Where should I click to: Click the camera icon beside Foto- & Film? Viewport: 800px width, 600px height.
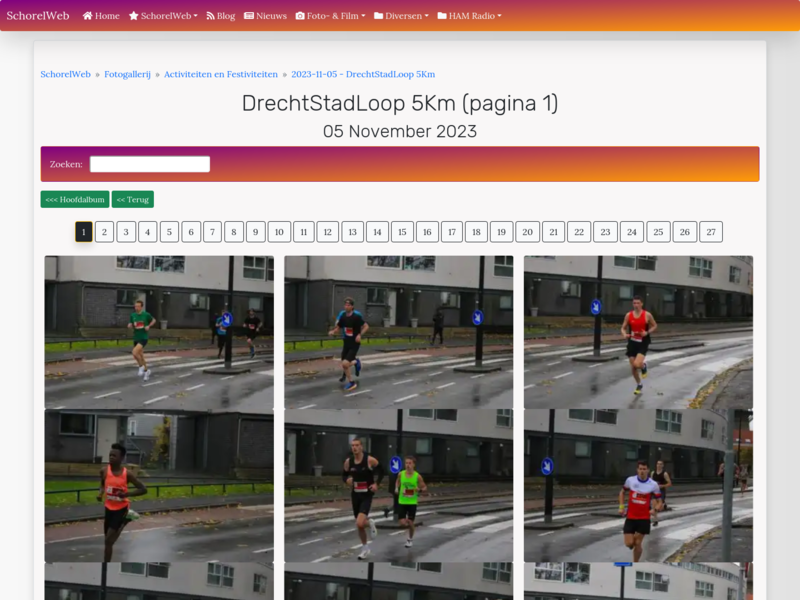point(300,16)
